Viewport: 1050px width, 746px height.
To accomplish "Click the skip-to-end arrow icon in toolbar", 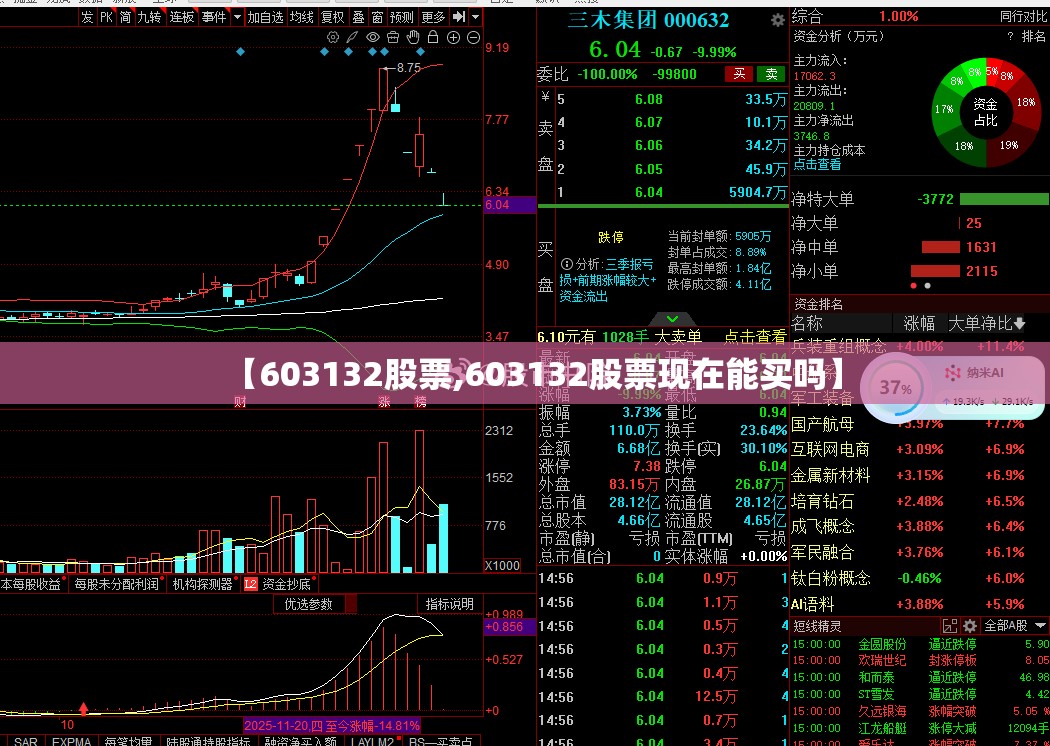I will [x=459, y=17].
